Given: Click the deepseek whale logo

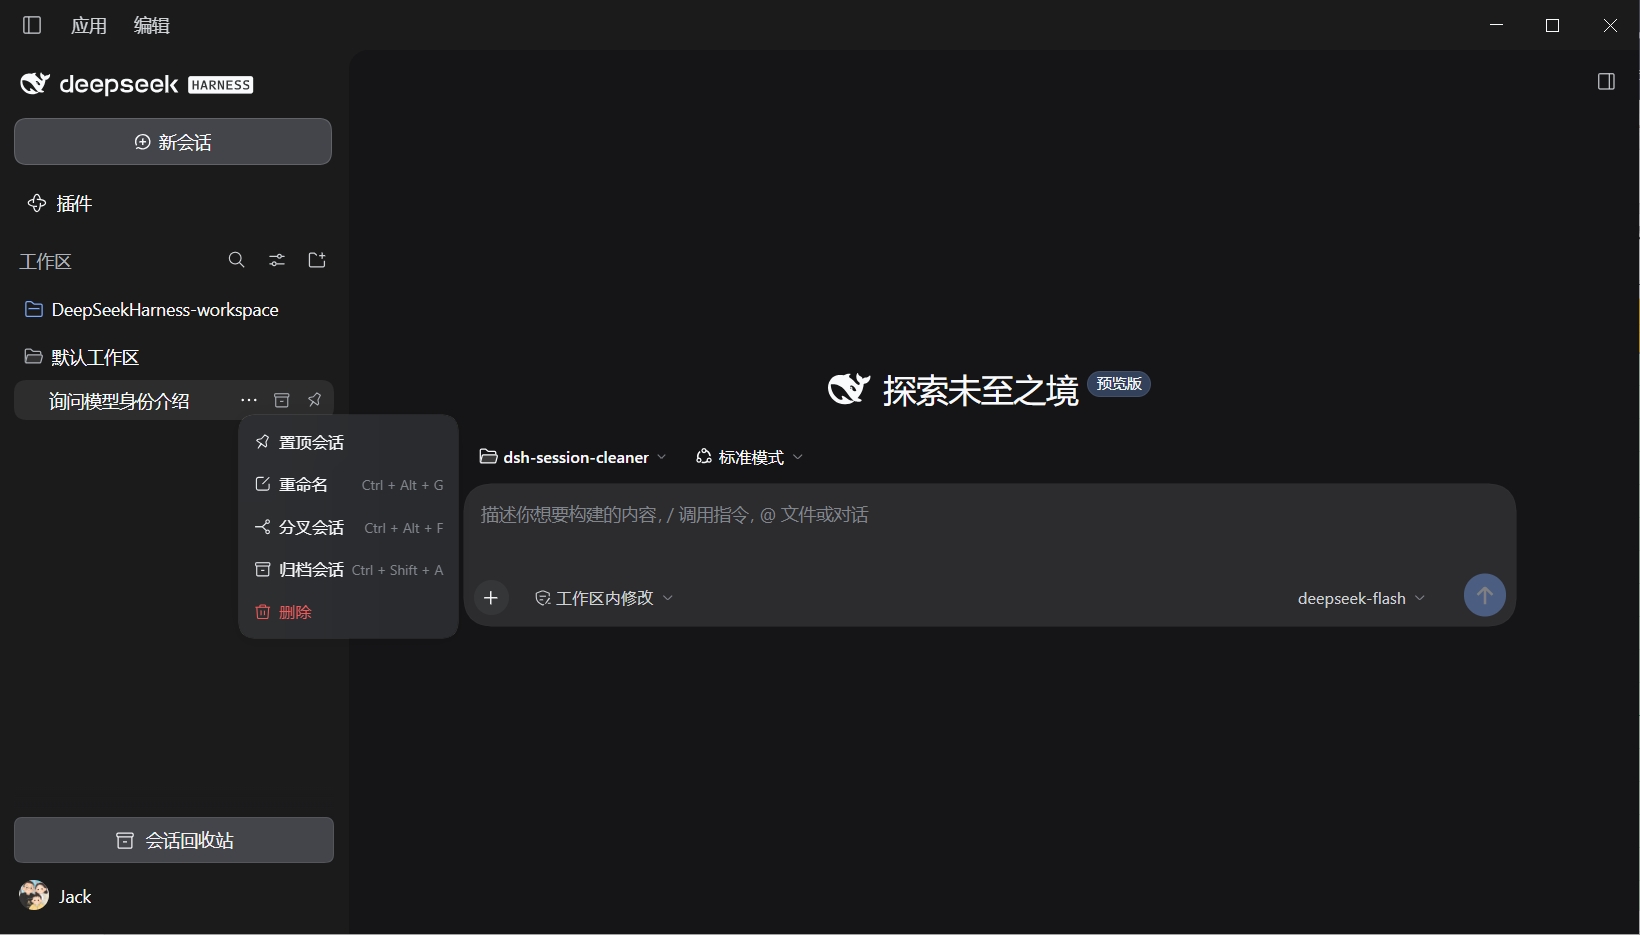Looking at the screenshot, I should point(35,84).
